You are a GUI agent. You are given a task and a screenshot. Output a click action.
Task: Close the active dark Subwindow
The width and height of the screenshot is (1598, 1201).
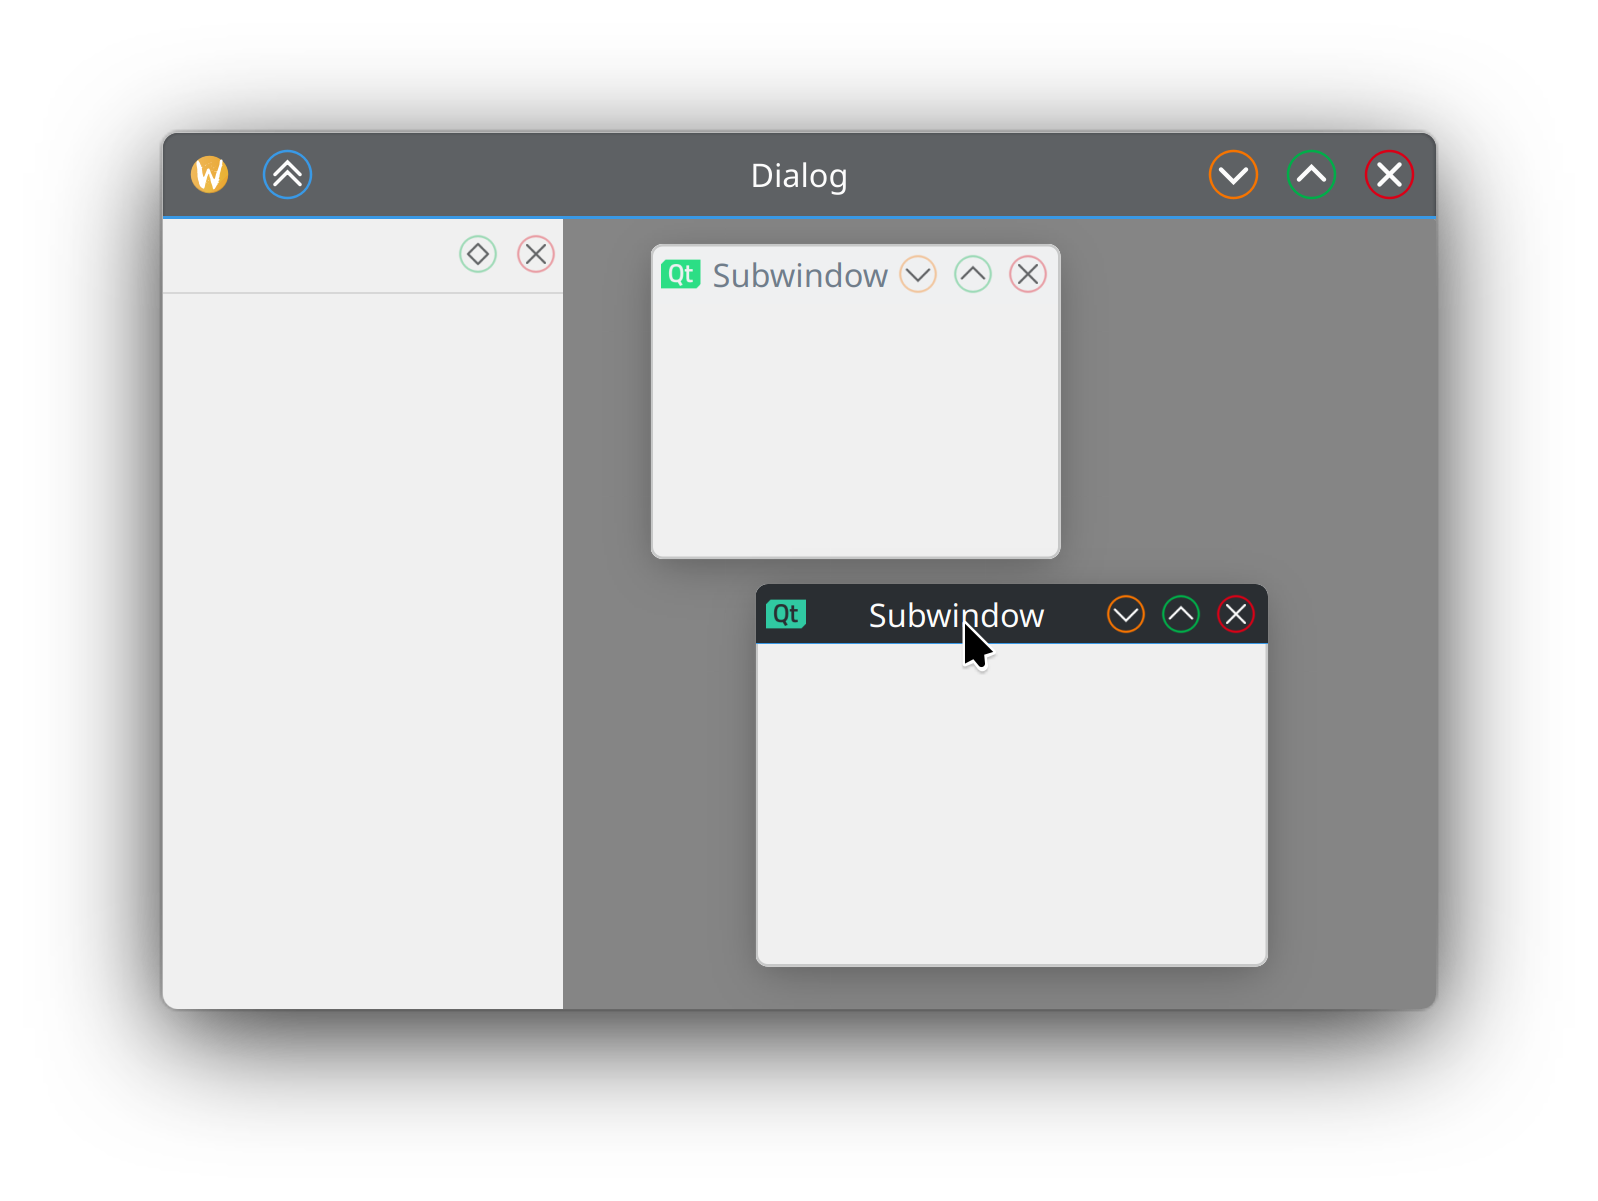[1236, 614]
